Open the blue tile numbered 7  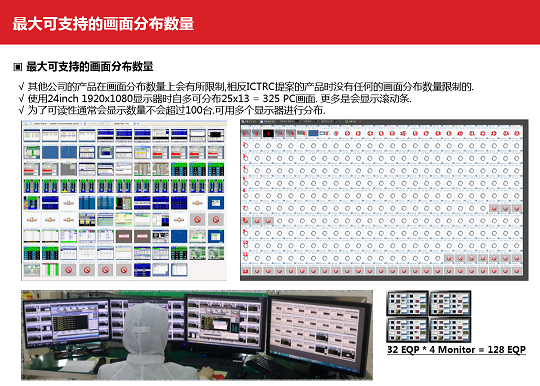[313, 133]
